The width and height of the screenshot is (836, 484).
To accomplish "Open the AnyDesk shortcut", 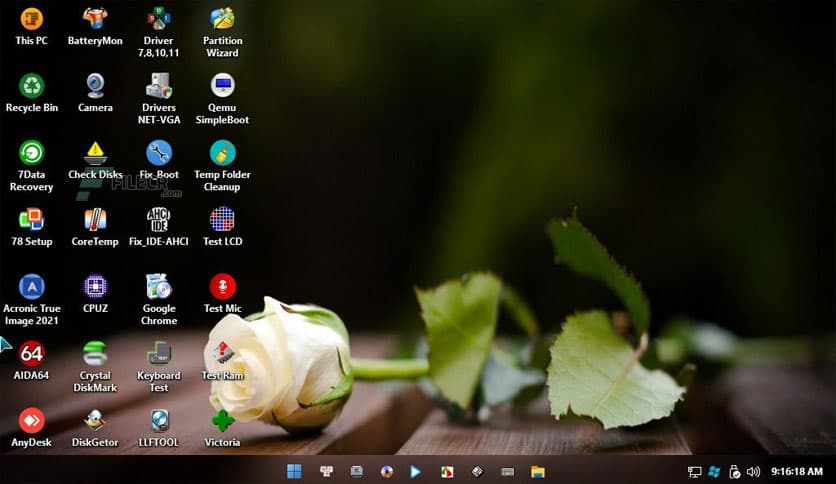I will tap(32, 420).
